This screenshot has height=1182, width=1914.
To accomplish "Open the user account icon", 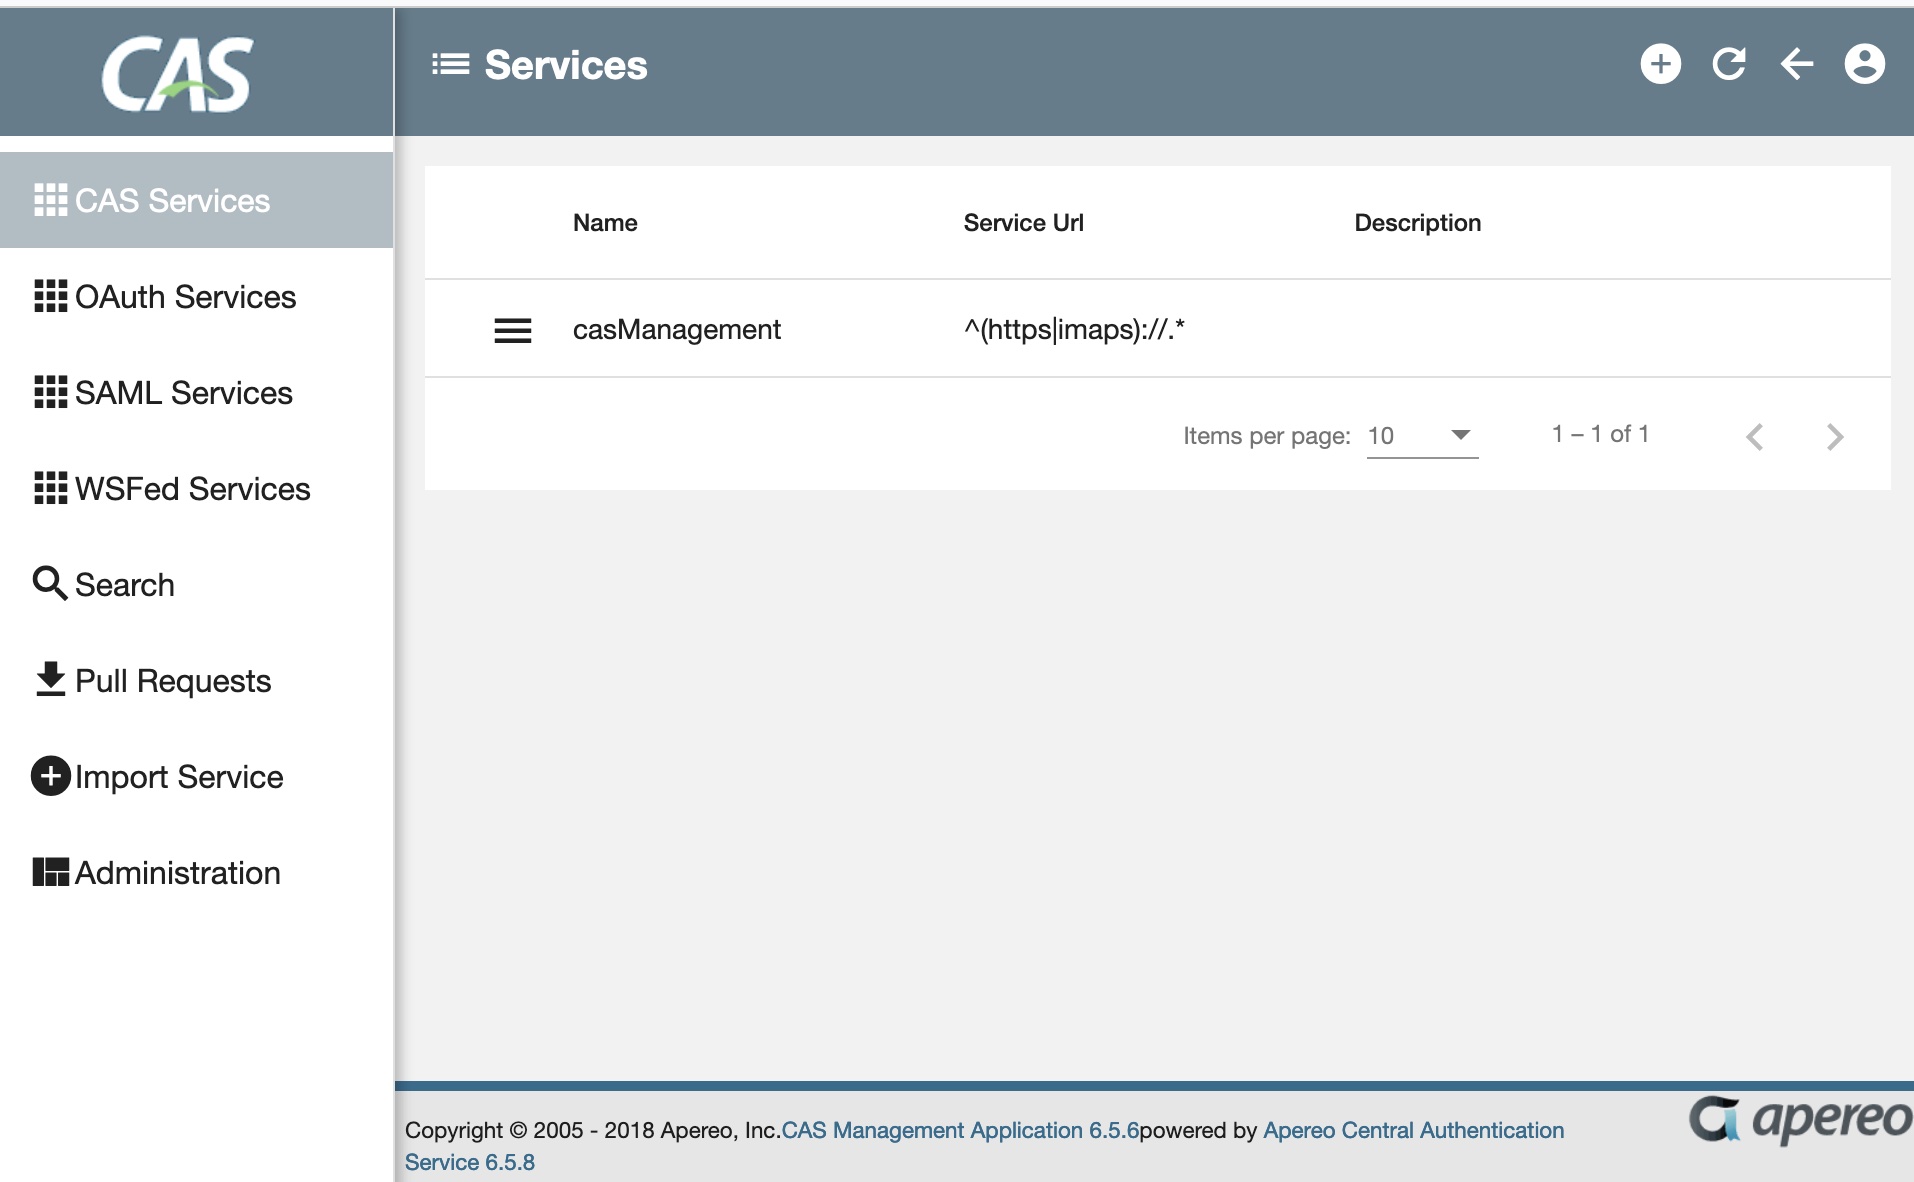I will 1864,65.
